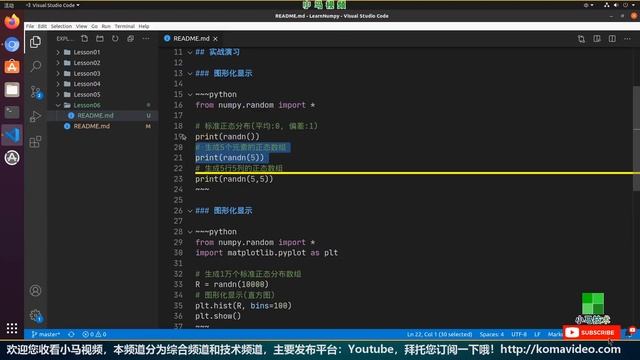Open Files manager from the dock

pos(12,89)
